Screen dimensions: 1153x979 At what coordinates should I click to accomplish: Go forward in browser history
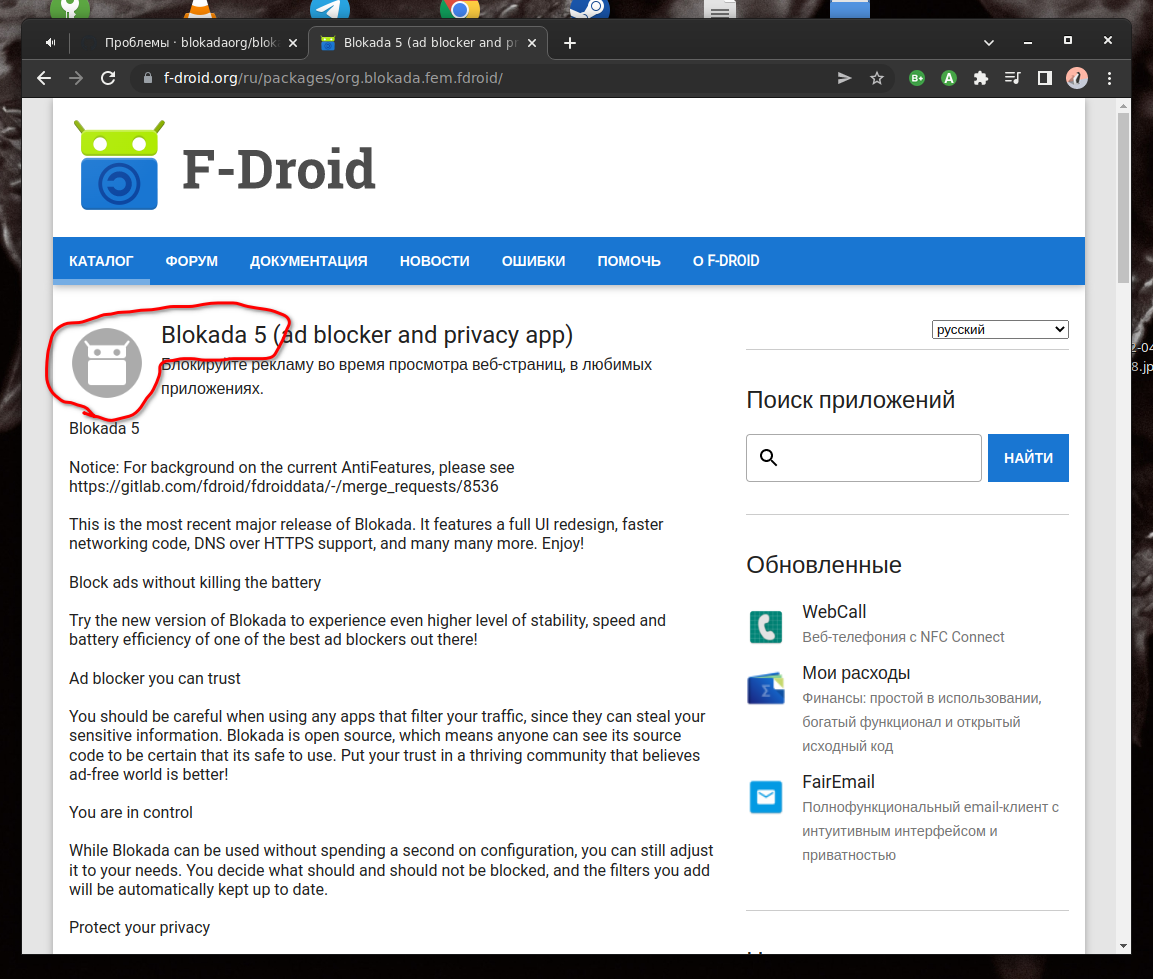76,78
